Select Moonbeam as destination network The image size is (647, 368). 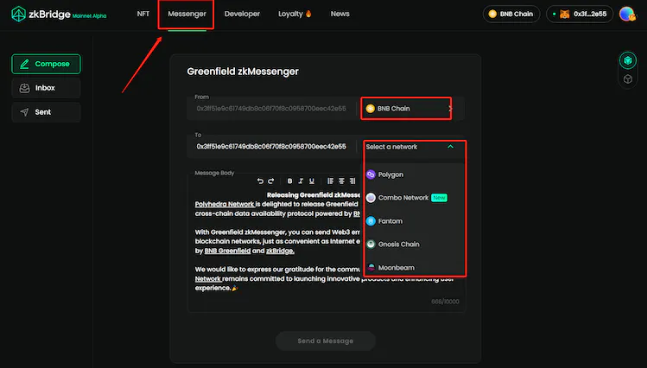pos(414,267)
